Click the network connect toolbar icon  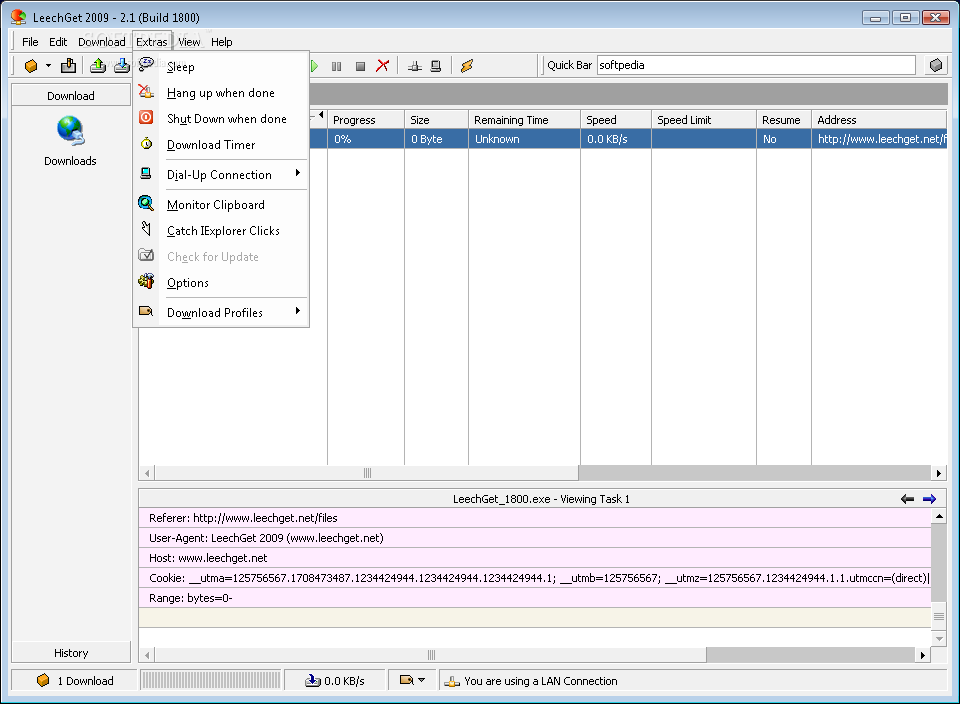pos(414,66)
